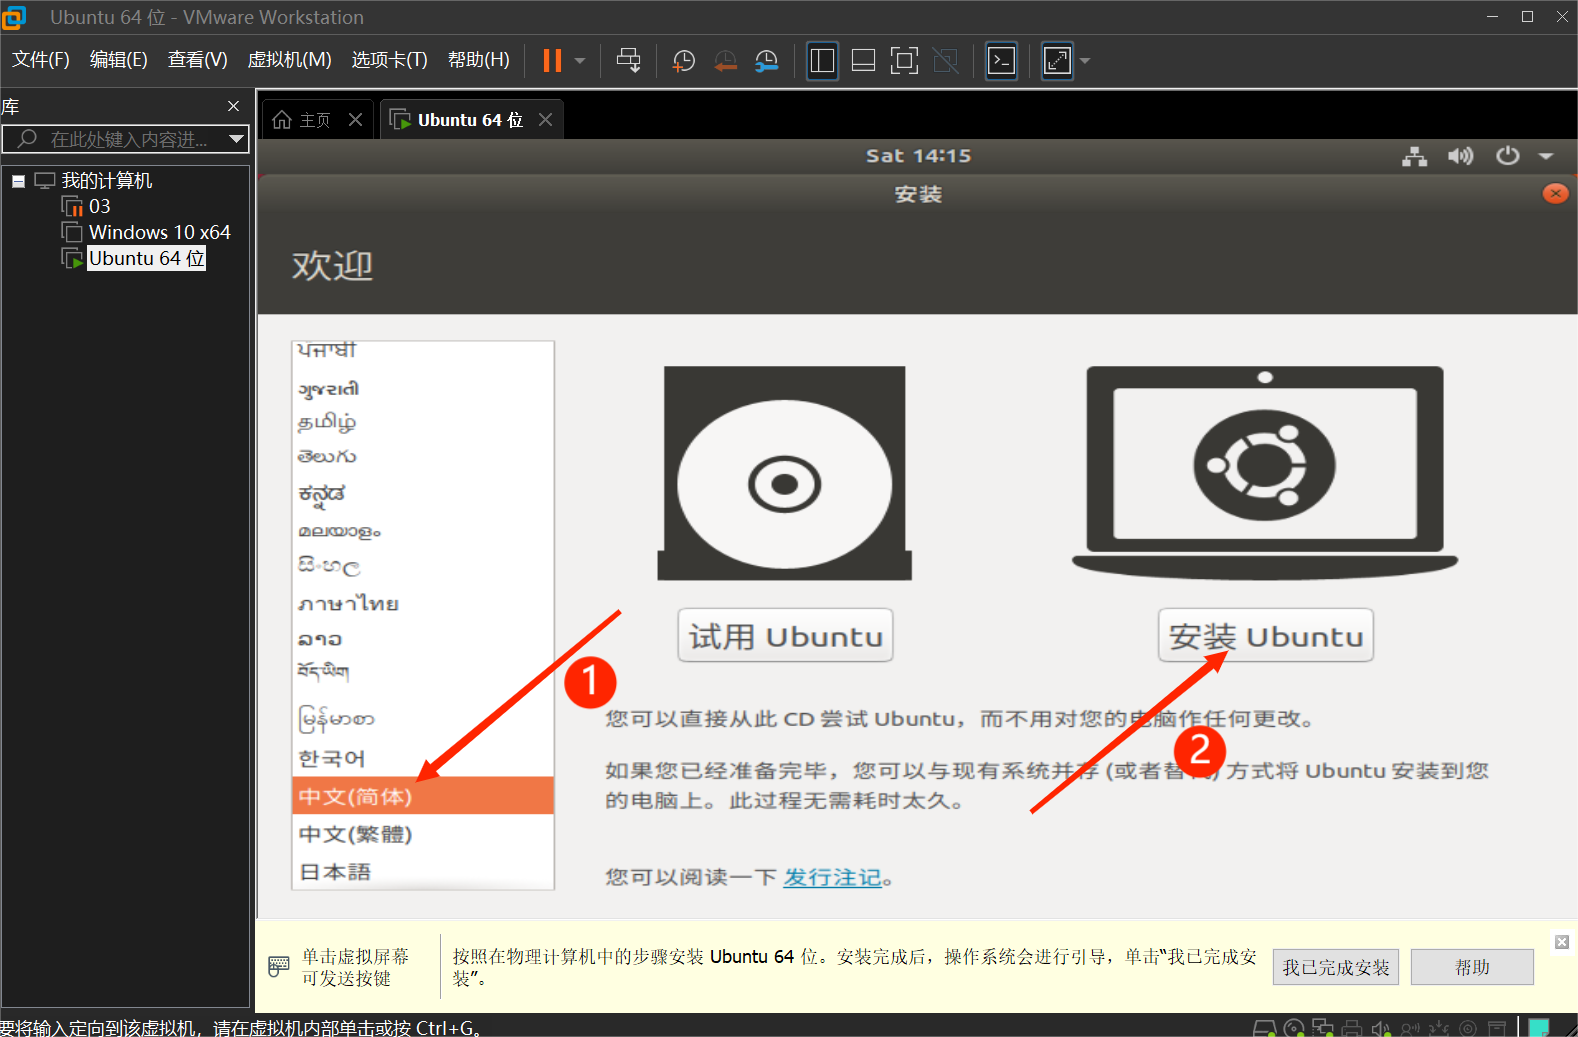Open the power options dropdown beside the pause button

(x=580, y=61)
